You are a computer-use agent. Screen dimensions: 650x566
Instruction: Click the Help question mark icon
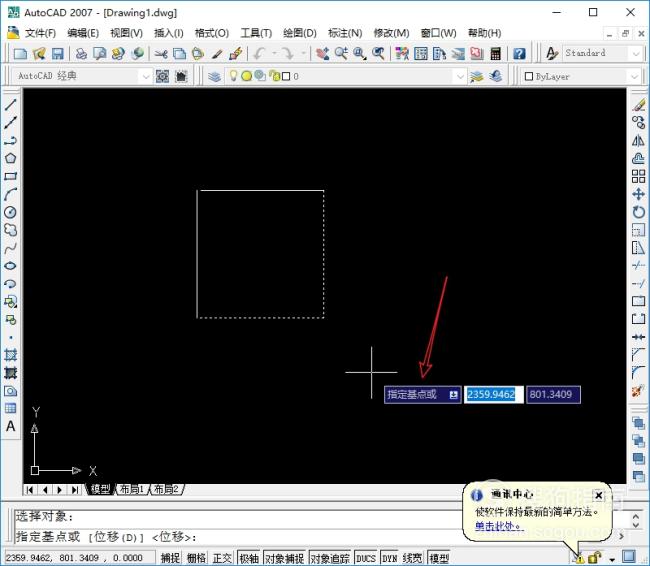click(x=519, y=53)
